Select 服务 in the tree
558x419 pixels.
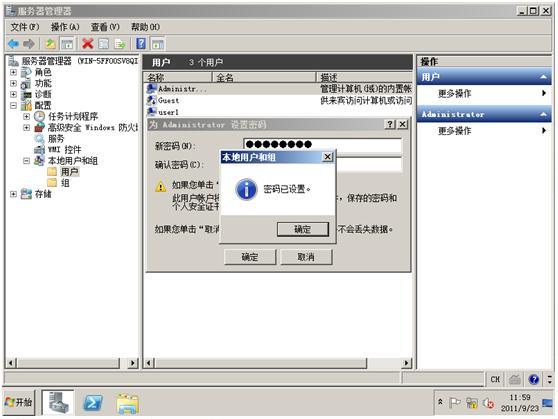coord(56,138)
